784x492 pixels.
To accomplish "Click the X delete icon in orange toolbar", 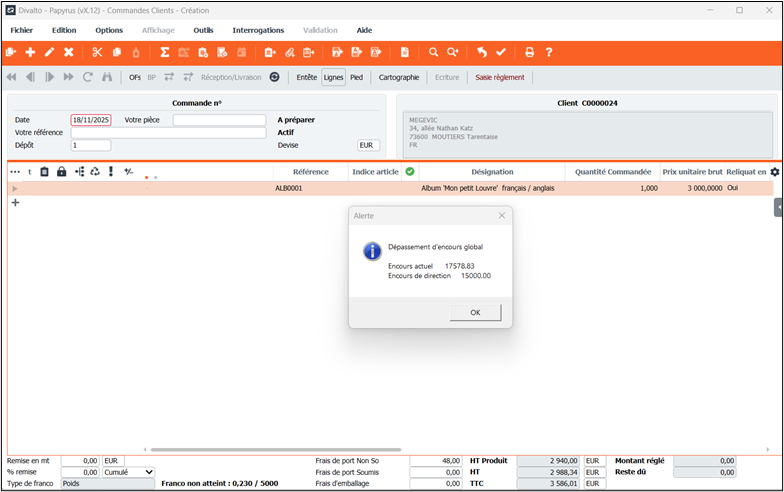I will click(x=68, y=52).
